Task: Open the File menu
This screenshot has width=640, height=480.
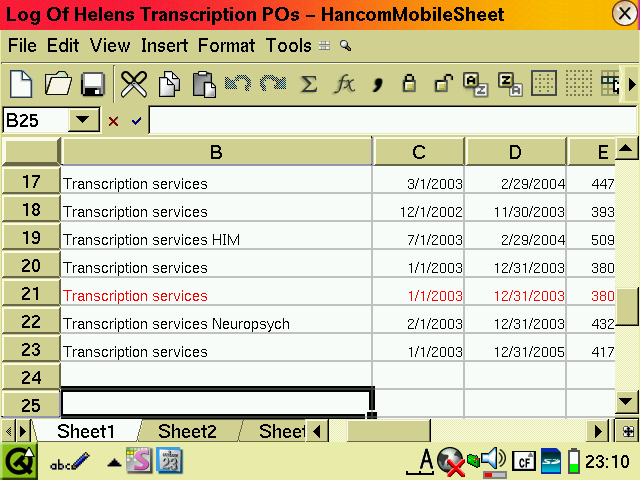Action: click(x=22, y=45)
